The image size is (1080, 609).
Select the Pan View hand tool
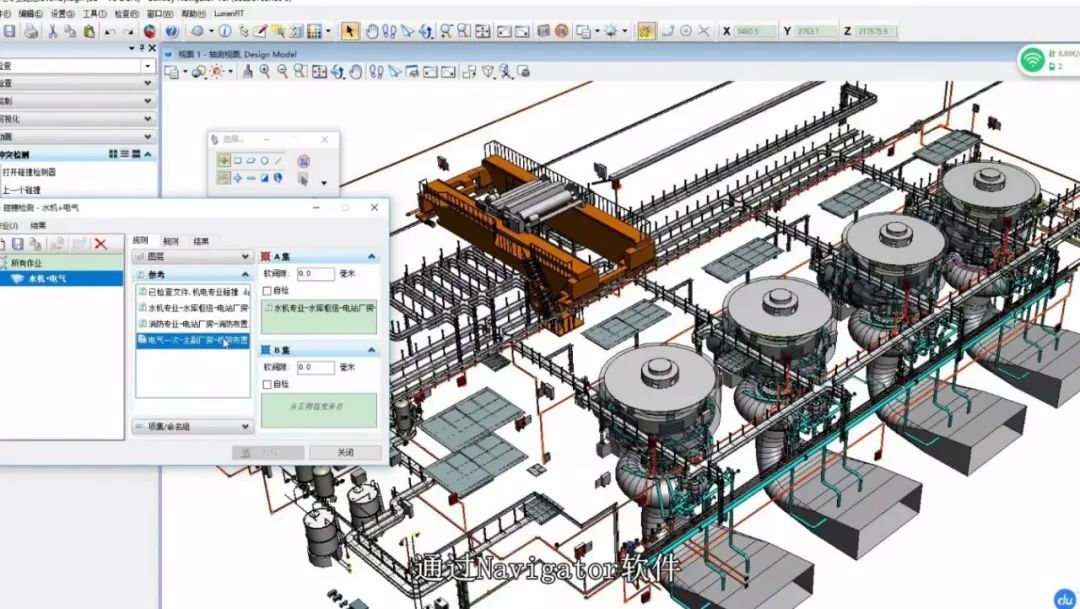tap(358, 72)
